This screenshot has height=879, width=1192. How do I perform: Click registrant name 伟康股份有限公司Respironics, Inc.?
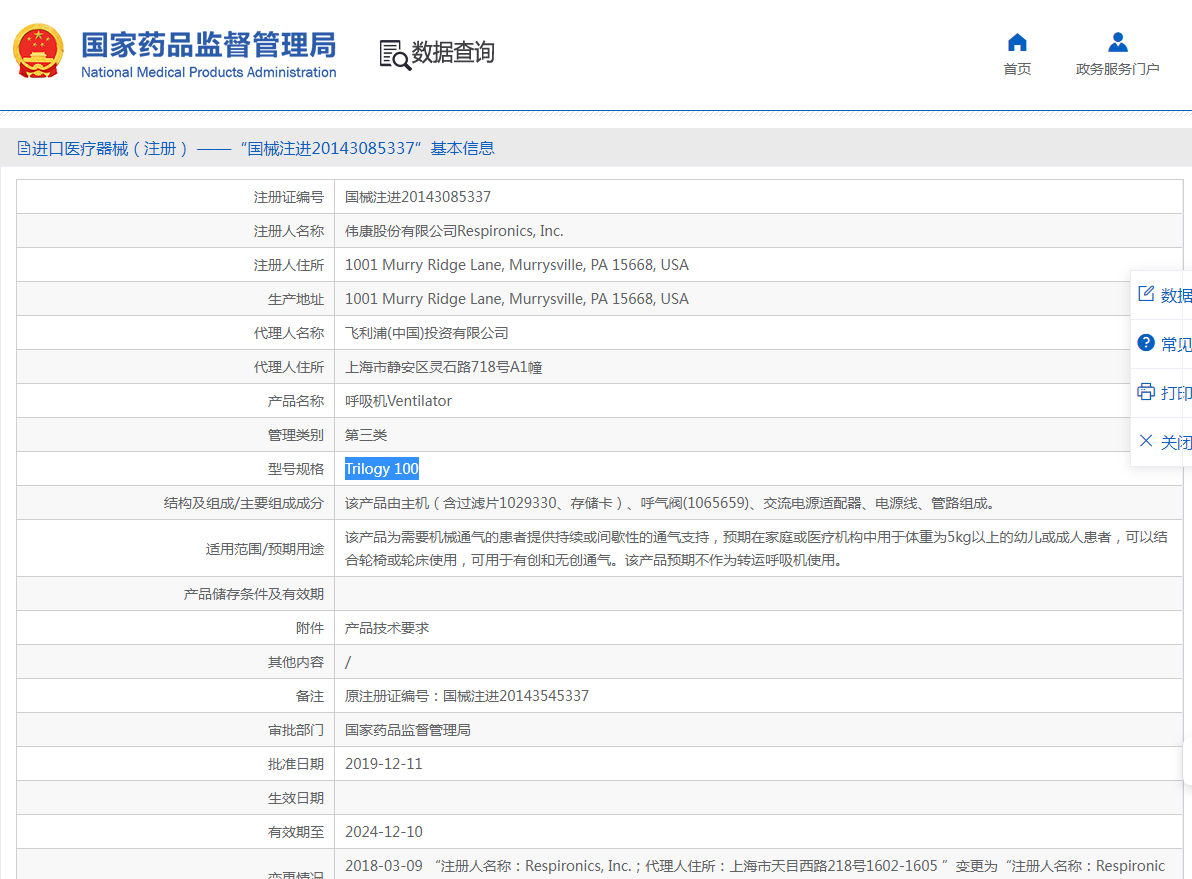[455, 231]
